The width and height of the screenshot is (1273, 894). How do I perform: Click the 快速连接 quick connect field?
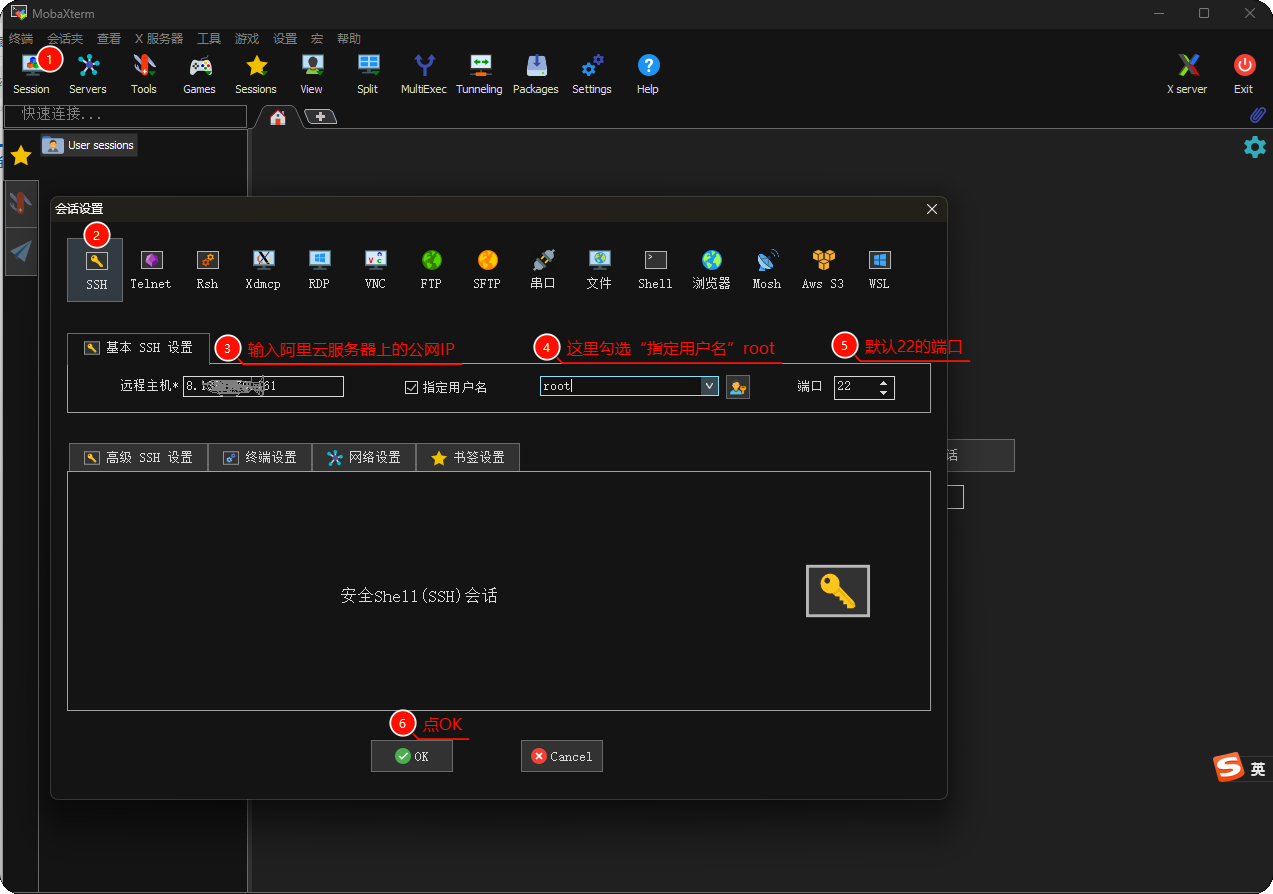point(125,115)
